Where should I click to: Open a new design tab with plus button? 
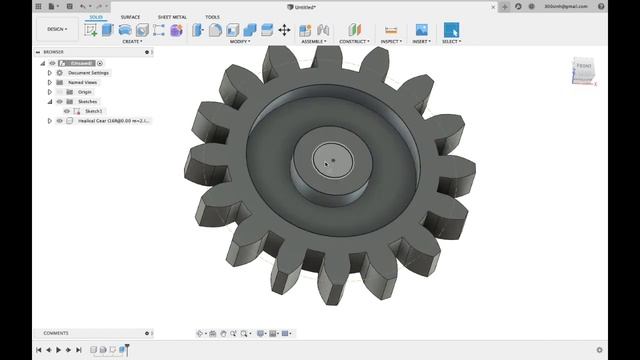click(504, 7)
